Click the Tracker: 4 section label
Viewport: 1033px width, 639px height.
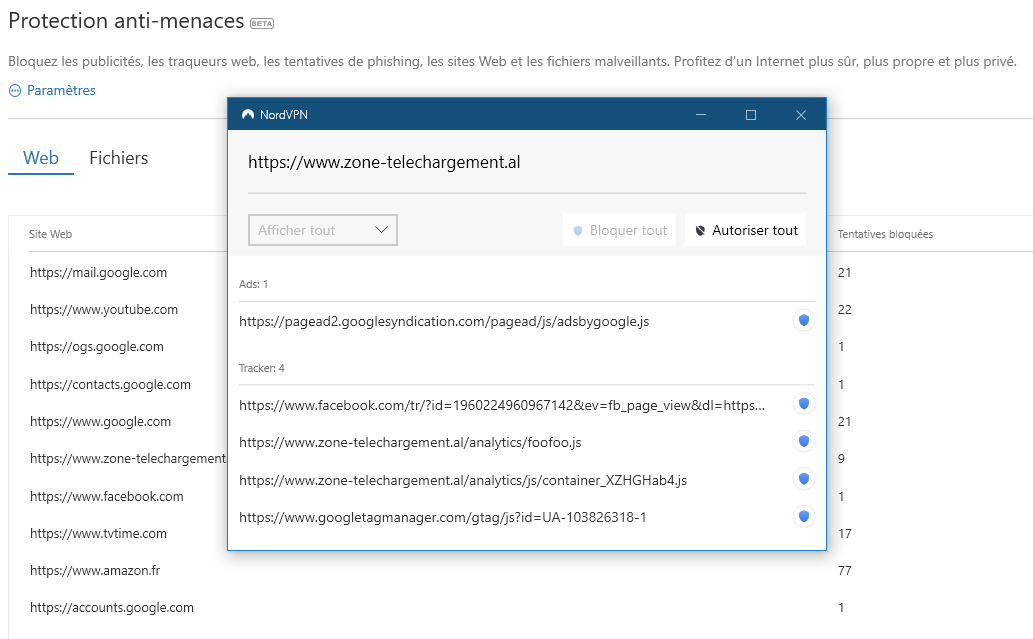262,368
